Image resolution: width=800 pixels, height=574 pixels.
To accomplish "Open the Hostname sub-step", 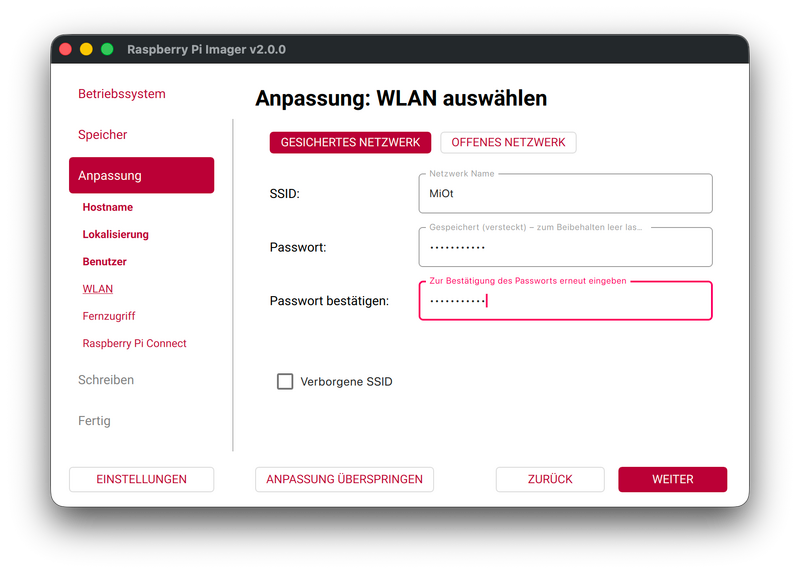I will (x=108, y=207).
